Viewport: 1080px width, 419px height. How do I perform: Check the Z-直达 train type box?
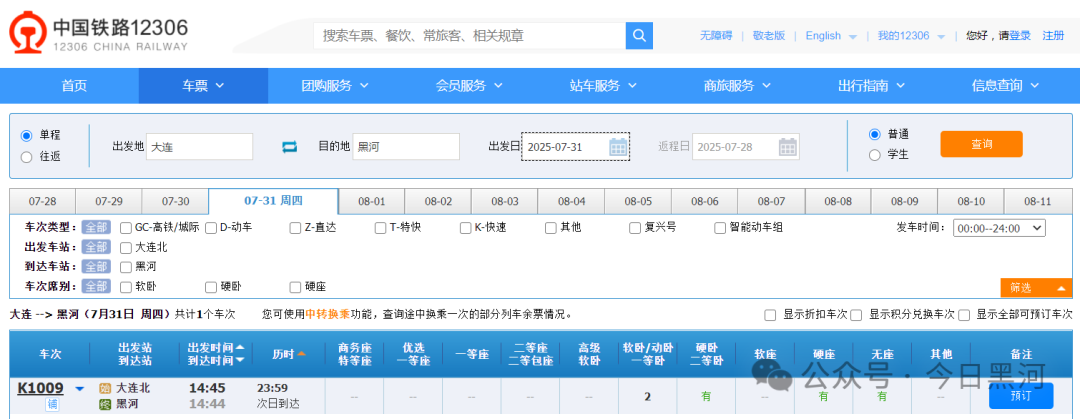(295, 227)
